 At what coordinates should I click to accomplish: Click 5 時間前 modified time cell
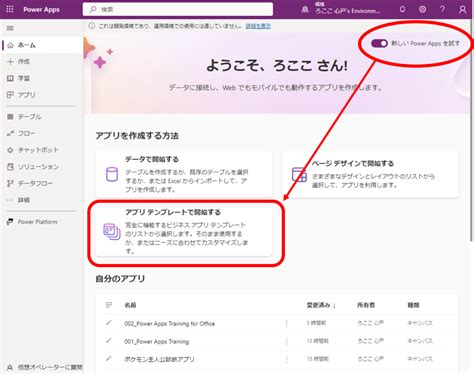tap(316, 323)
